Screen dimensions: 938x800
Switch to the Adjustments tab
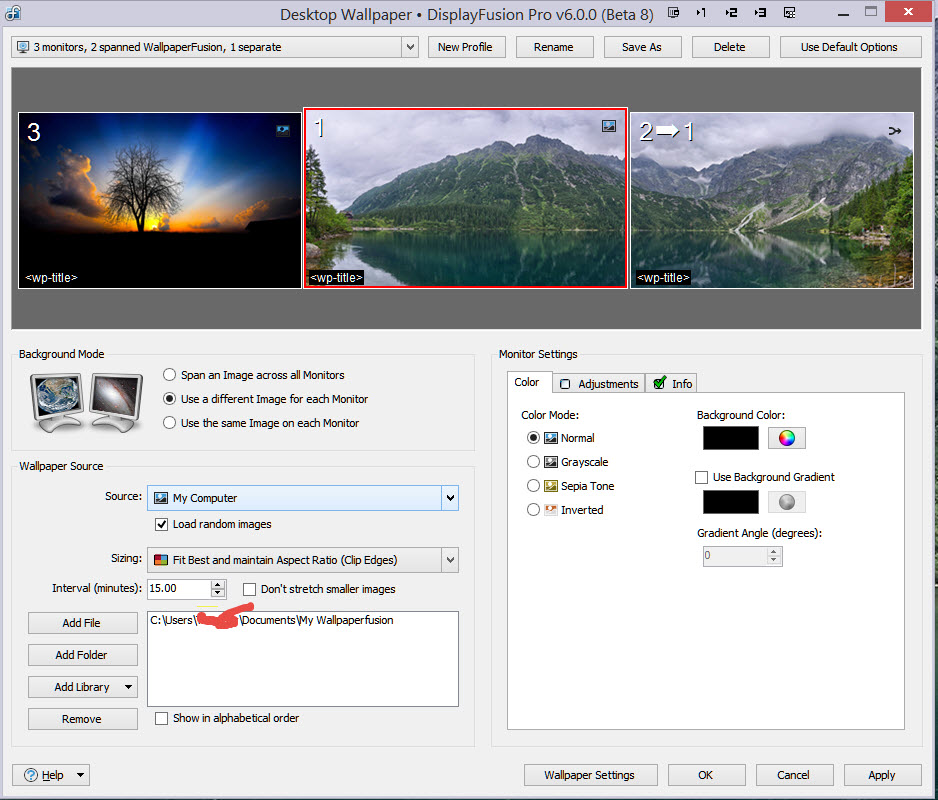click(x=598, y=384)
